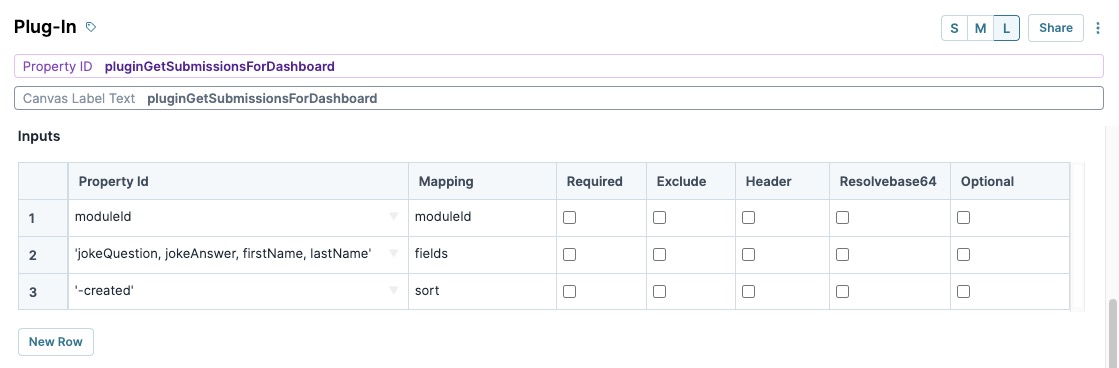Open the jokeQuestion fields property dropdown arrow

click(393, 254)
